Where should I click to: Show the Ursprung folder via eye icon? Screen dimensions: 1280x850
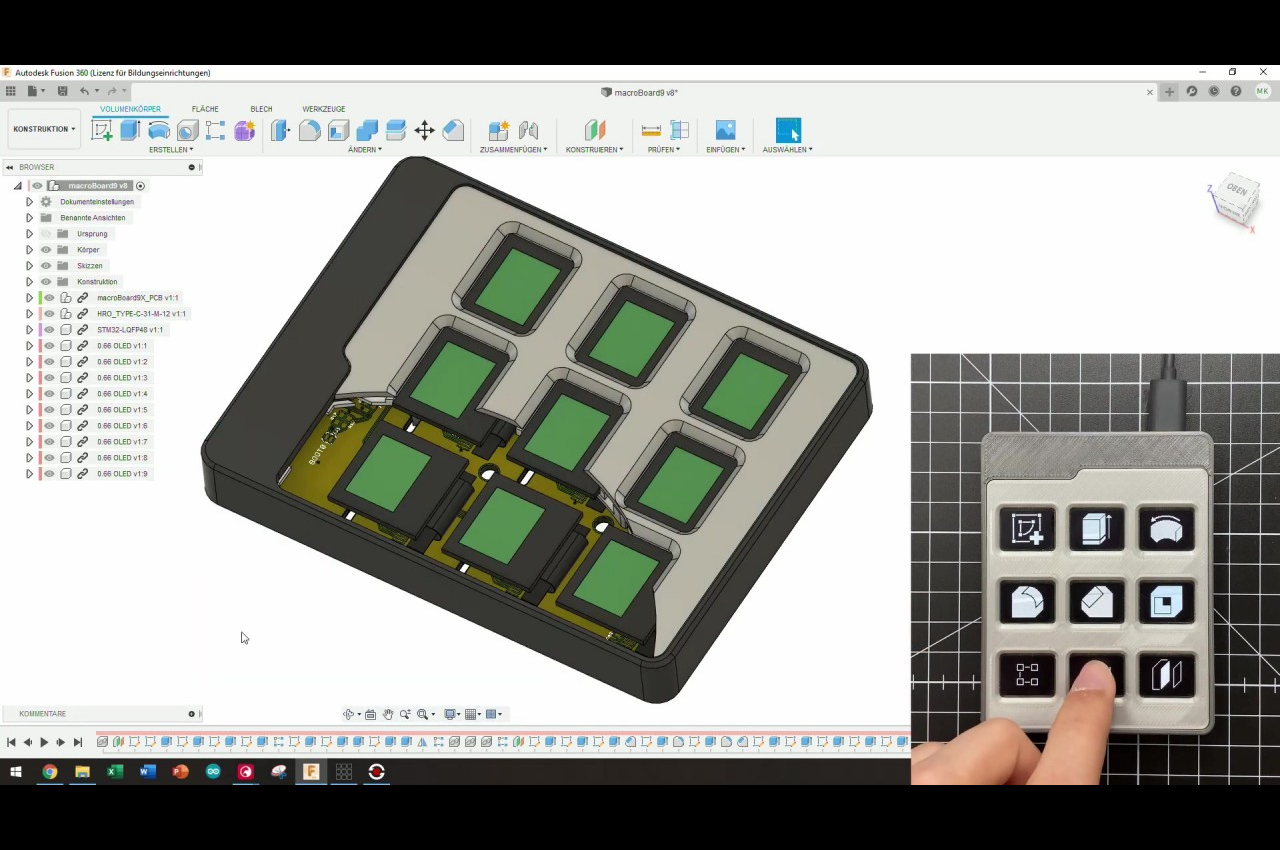(46, 234)
